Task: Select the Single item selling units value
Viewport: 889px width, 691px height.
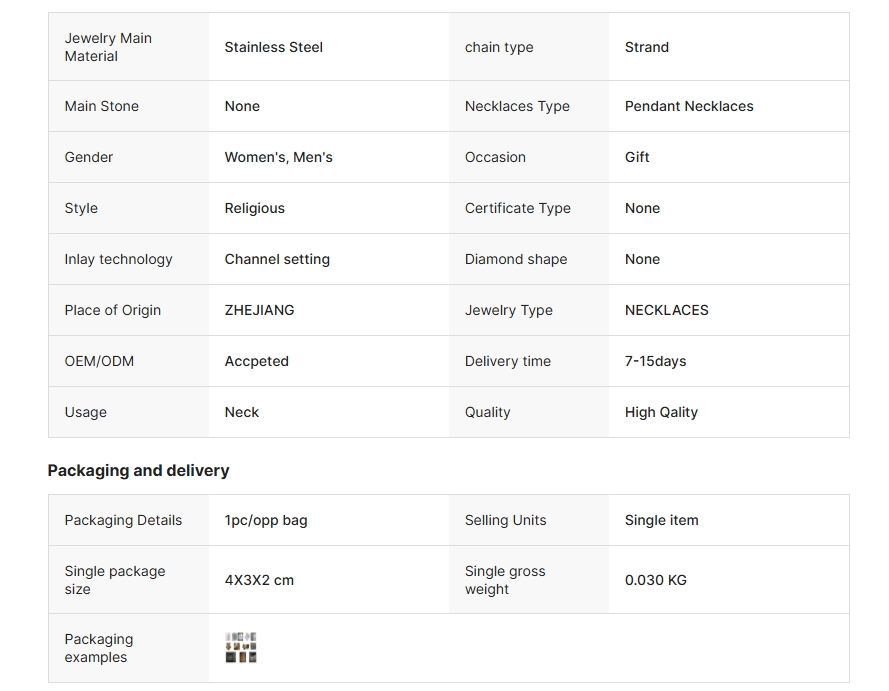Action: pos(662,520)
